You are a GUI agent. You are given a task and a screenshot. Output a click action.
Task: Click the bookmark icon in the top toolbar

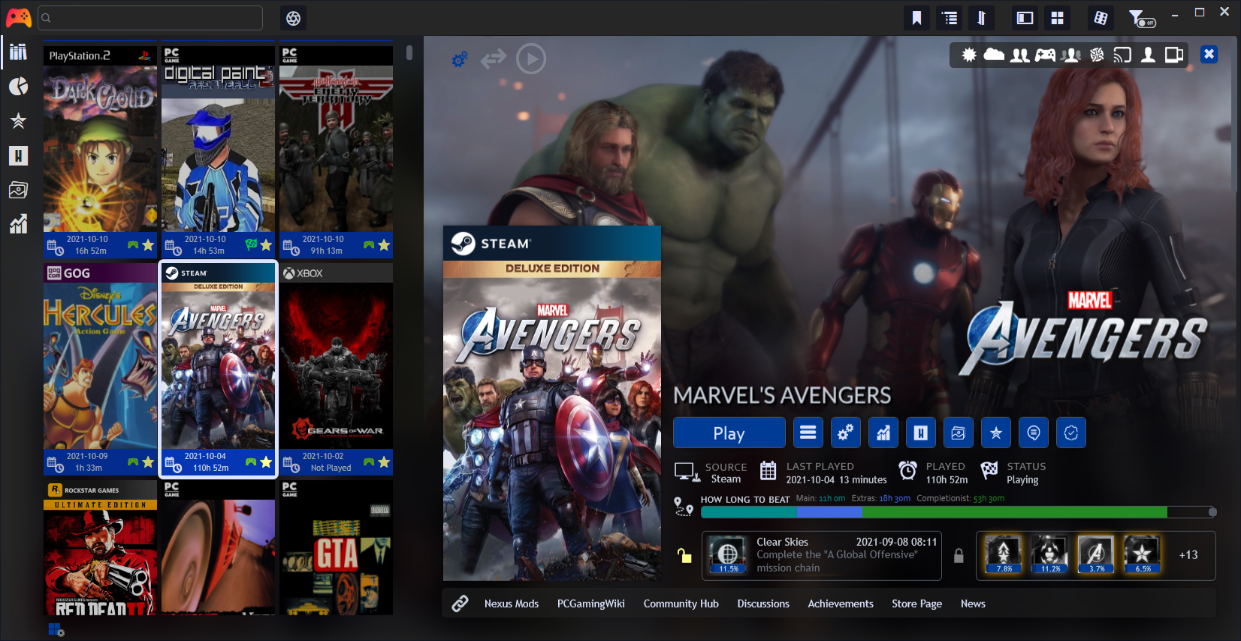[916, 18]
